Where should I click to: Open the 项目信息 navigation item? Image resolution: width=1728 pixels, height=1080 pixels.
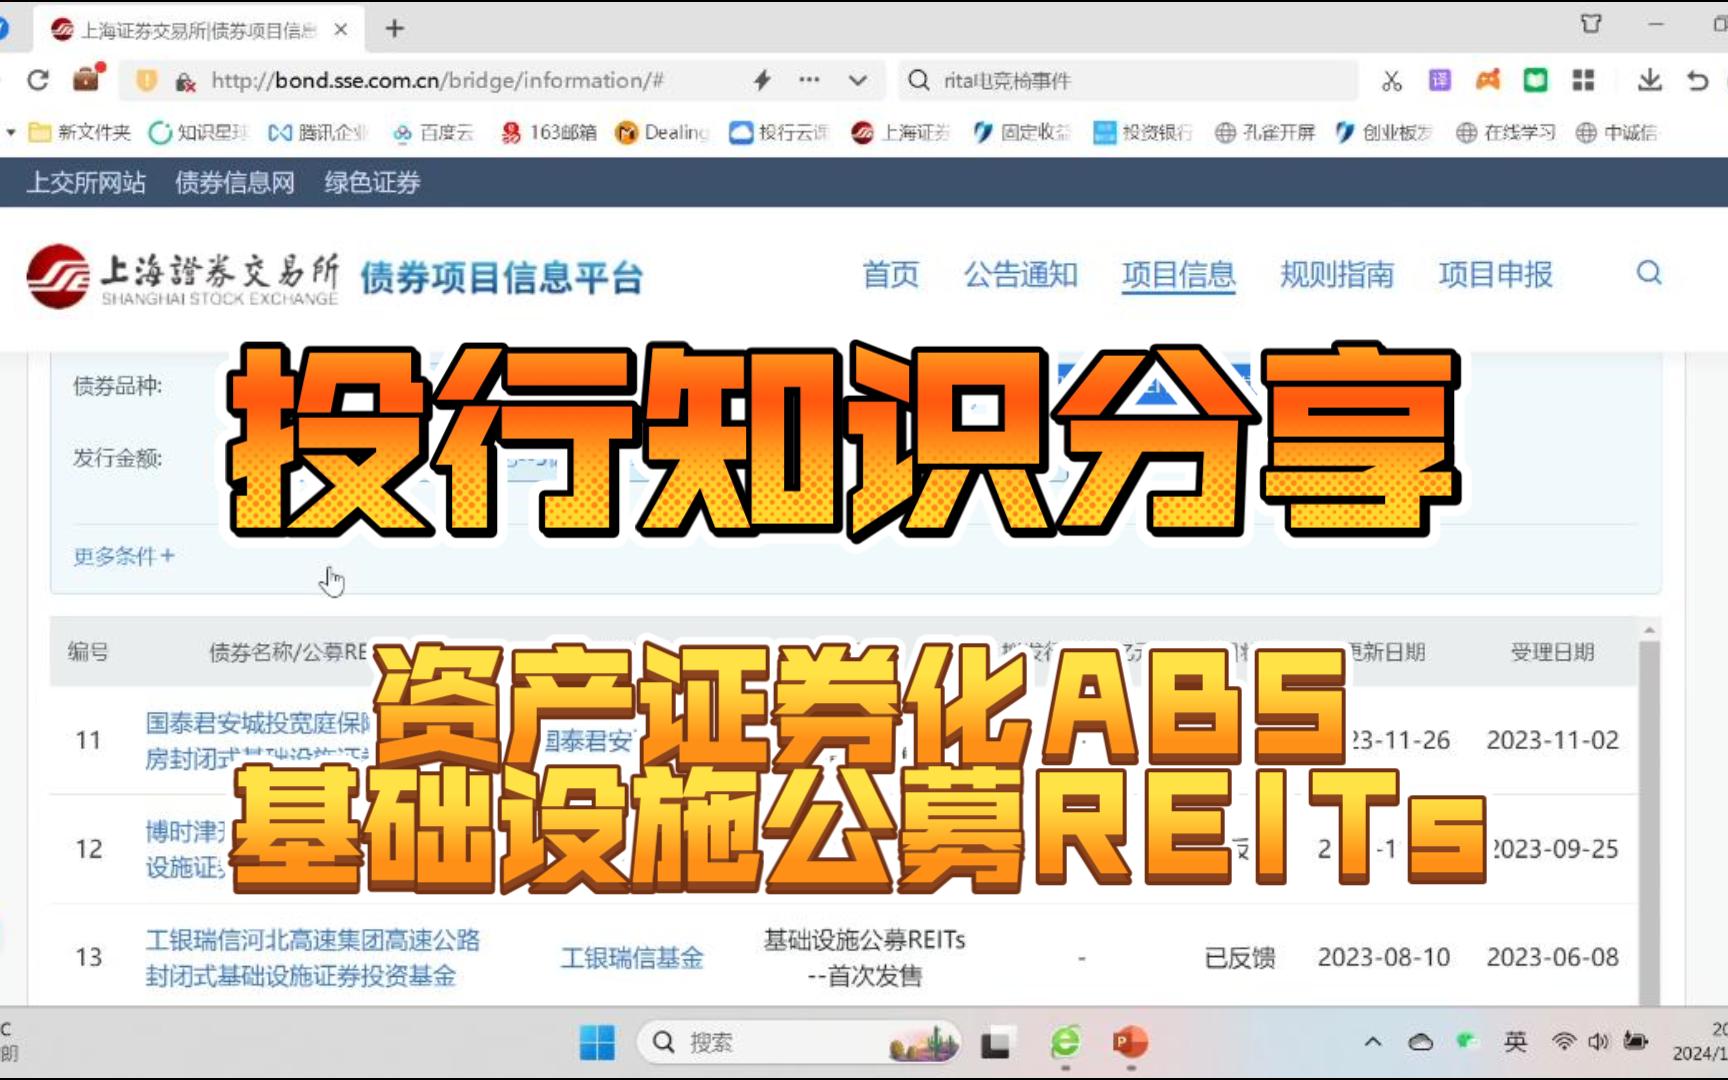point(1179,275)
